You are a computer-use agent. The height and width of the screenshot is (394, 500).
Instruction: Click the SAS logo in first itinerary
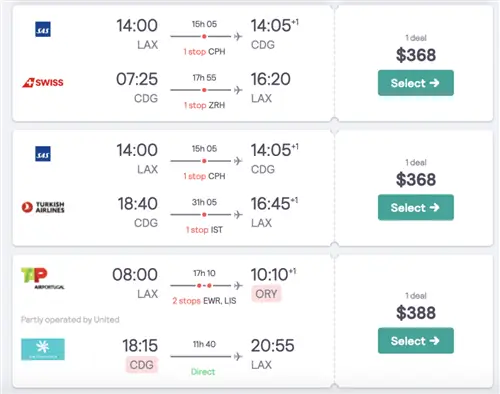(43, 29)
